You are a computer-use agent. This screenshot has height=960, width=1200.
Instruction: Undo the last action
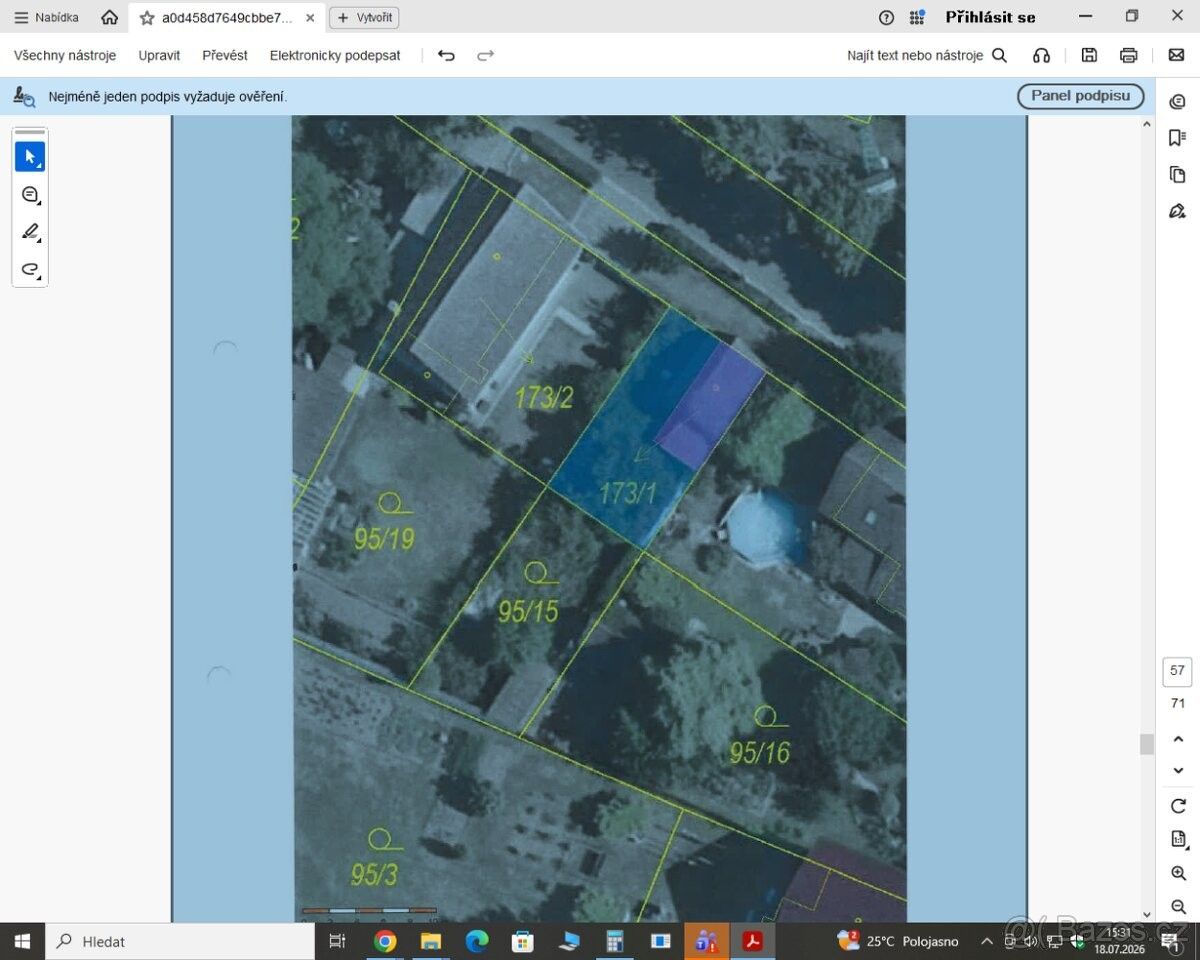point(446,56)
